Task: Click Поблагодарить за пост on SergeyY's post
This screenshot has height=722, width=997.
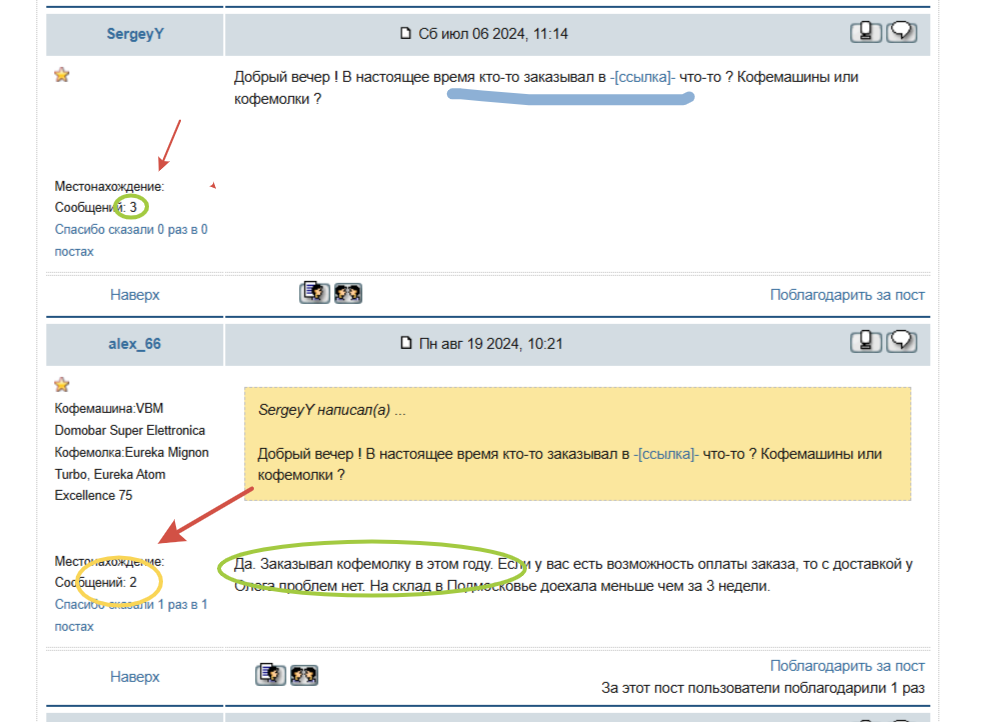Action: coord(847,295)
